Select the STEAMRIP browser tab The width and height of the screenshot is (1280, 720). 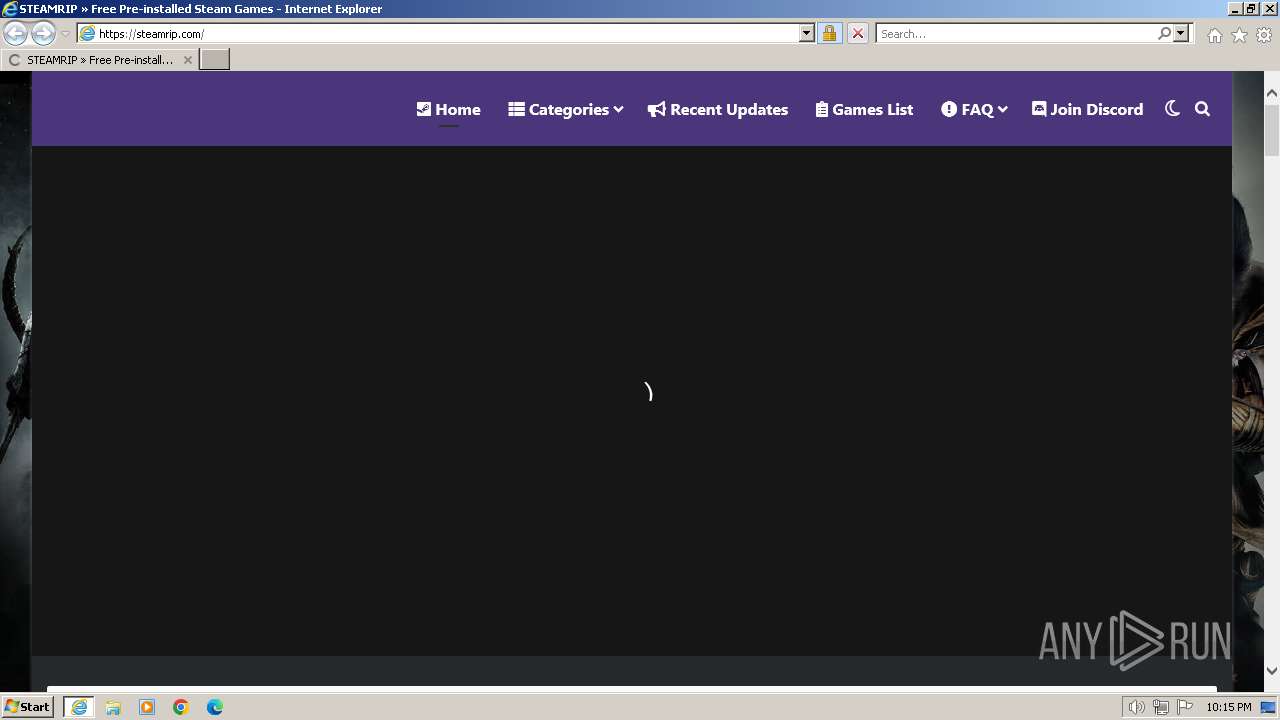coord(98,60)
